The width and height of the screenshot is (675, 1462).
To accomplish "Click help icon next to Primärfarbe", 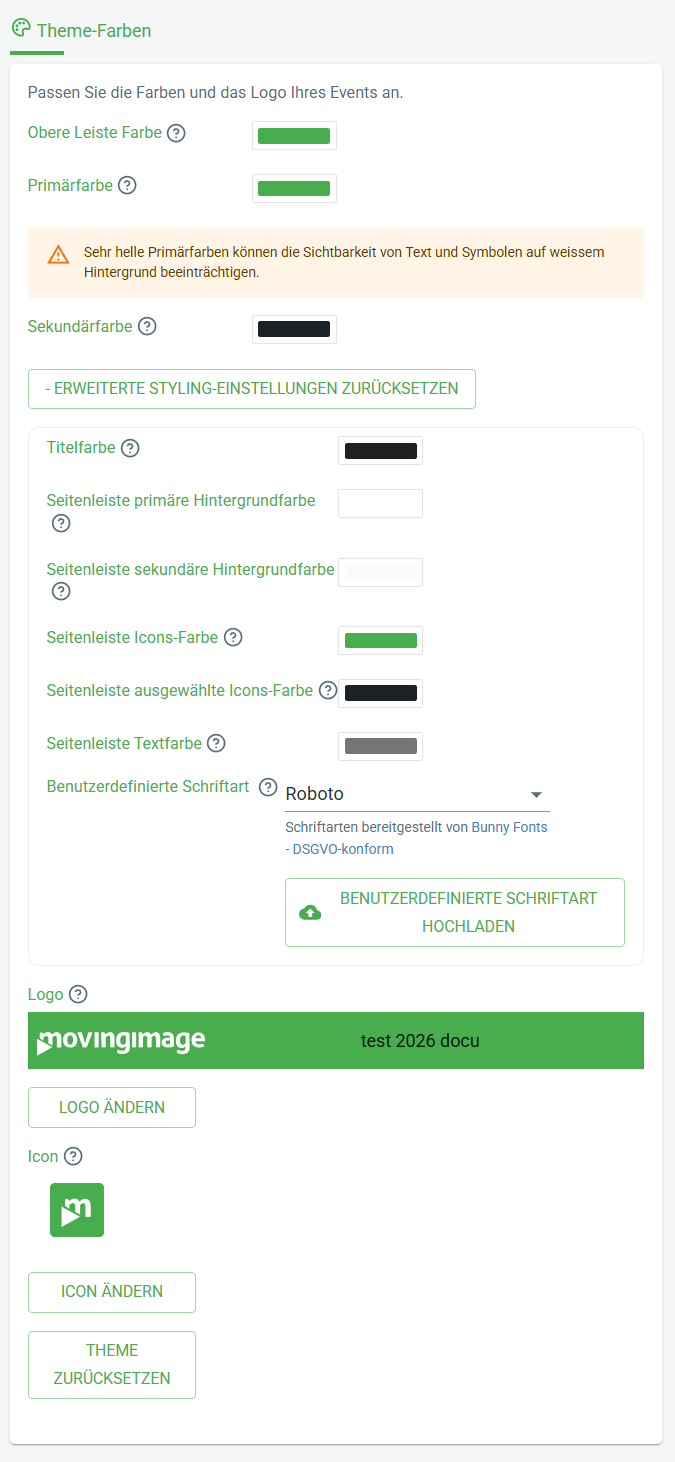I will [127, 186].
